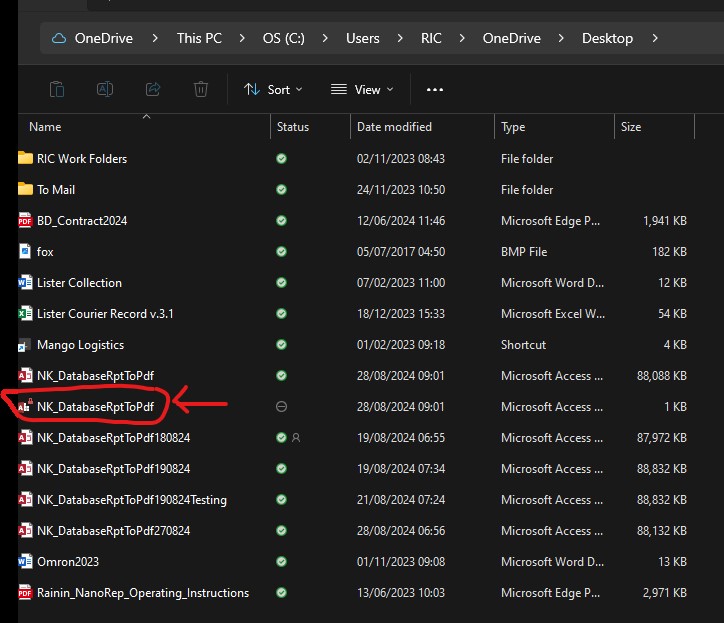Sort by the Date modified column header
This screenshot has height=623, width=724.
point(394,127)
